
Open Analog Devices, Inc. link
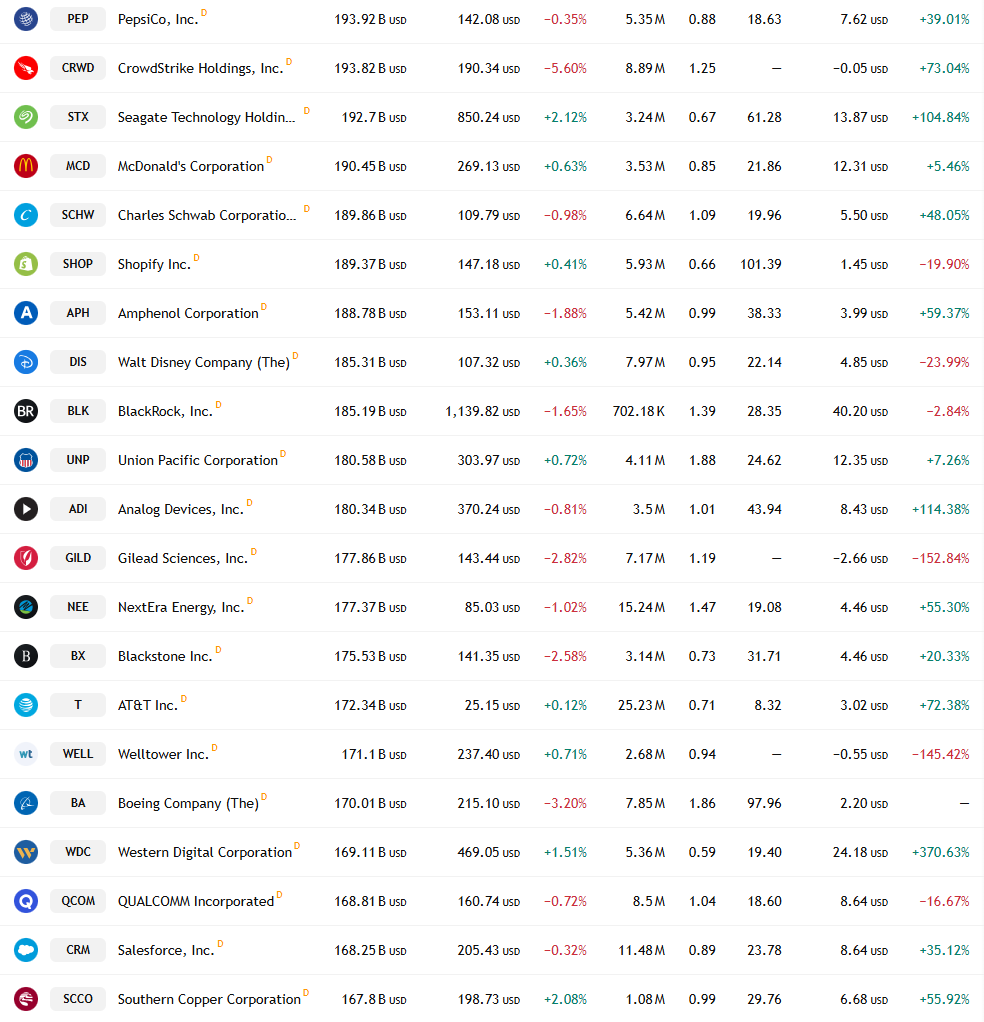click(181, 509)
